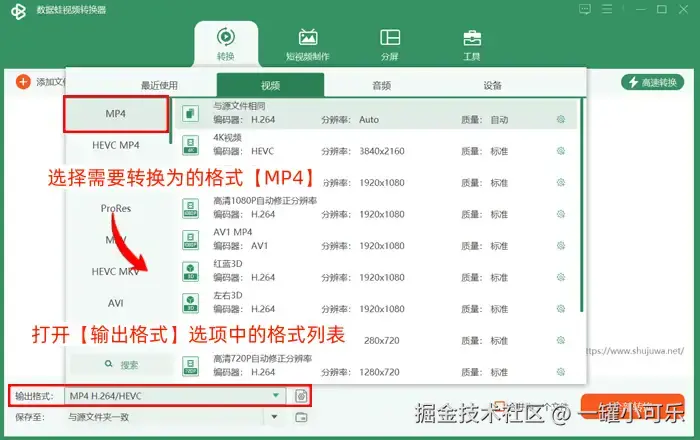Click the 左右3D preset icon
This screenshot has width=700, height=440.
pyautogui.click(x=191, y=303)
